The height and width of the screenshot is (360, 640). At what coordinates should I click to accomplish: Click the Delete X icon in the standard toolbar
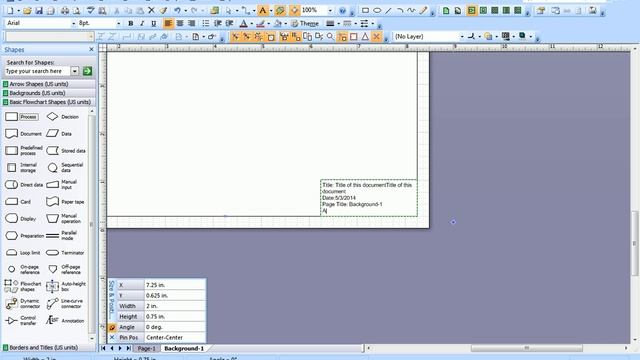[x=151, y=11]
